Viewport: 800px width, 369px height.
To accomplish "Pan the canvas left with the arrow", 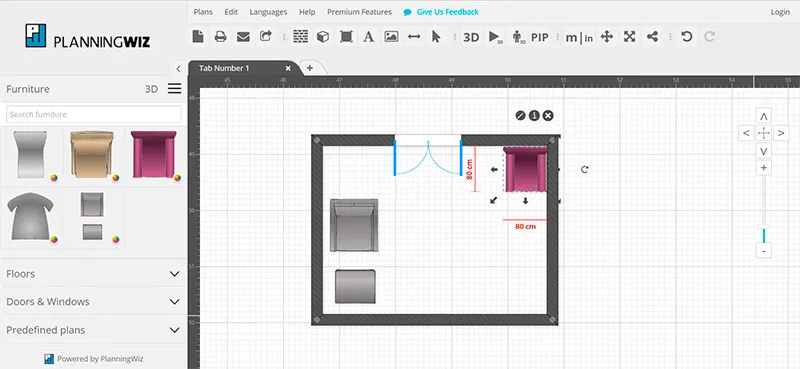I will point(746,133).
